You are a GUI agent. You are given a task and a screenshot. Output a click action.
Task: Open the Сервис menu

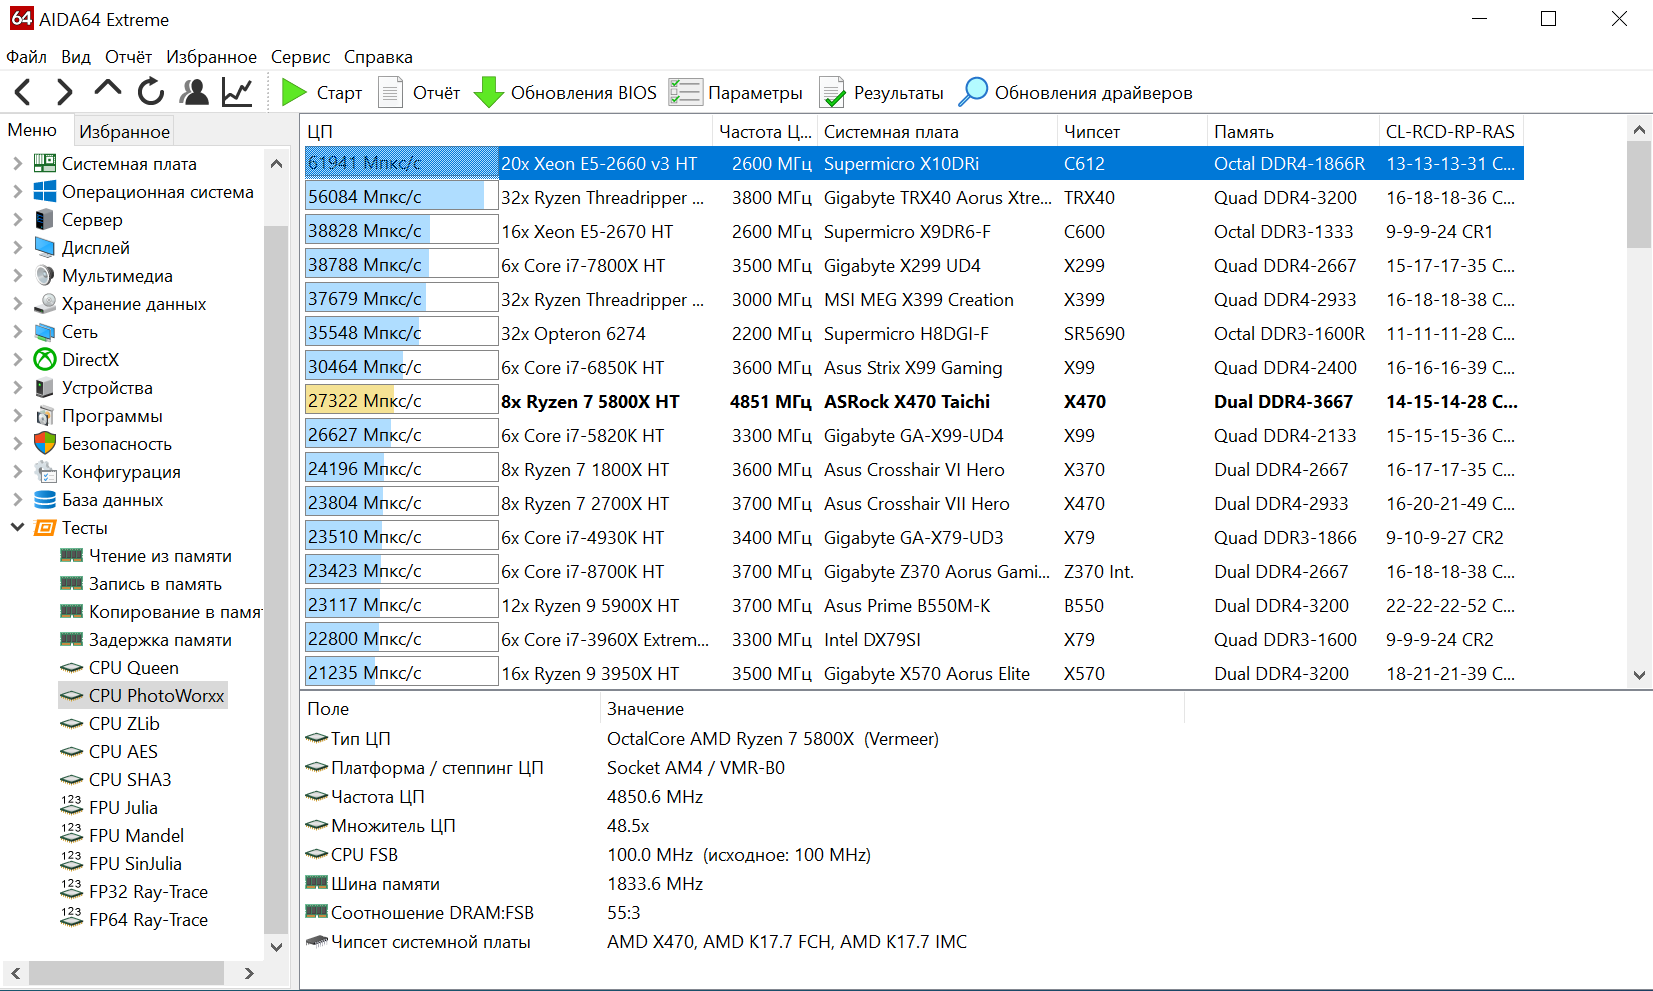tap(301, 57)
